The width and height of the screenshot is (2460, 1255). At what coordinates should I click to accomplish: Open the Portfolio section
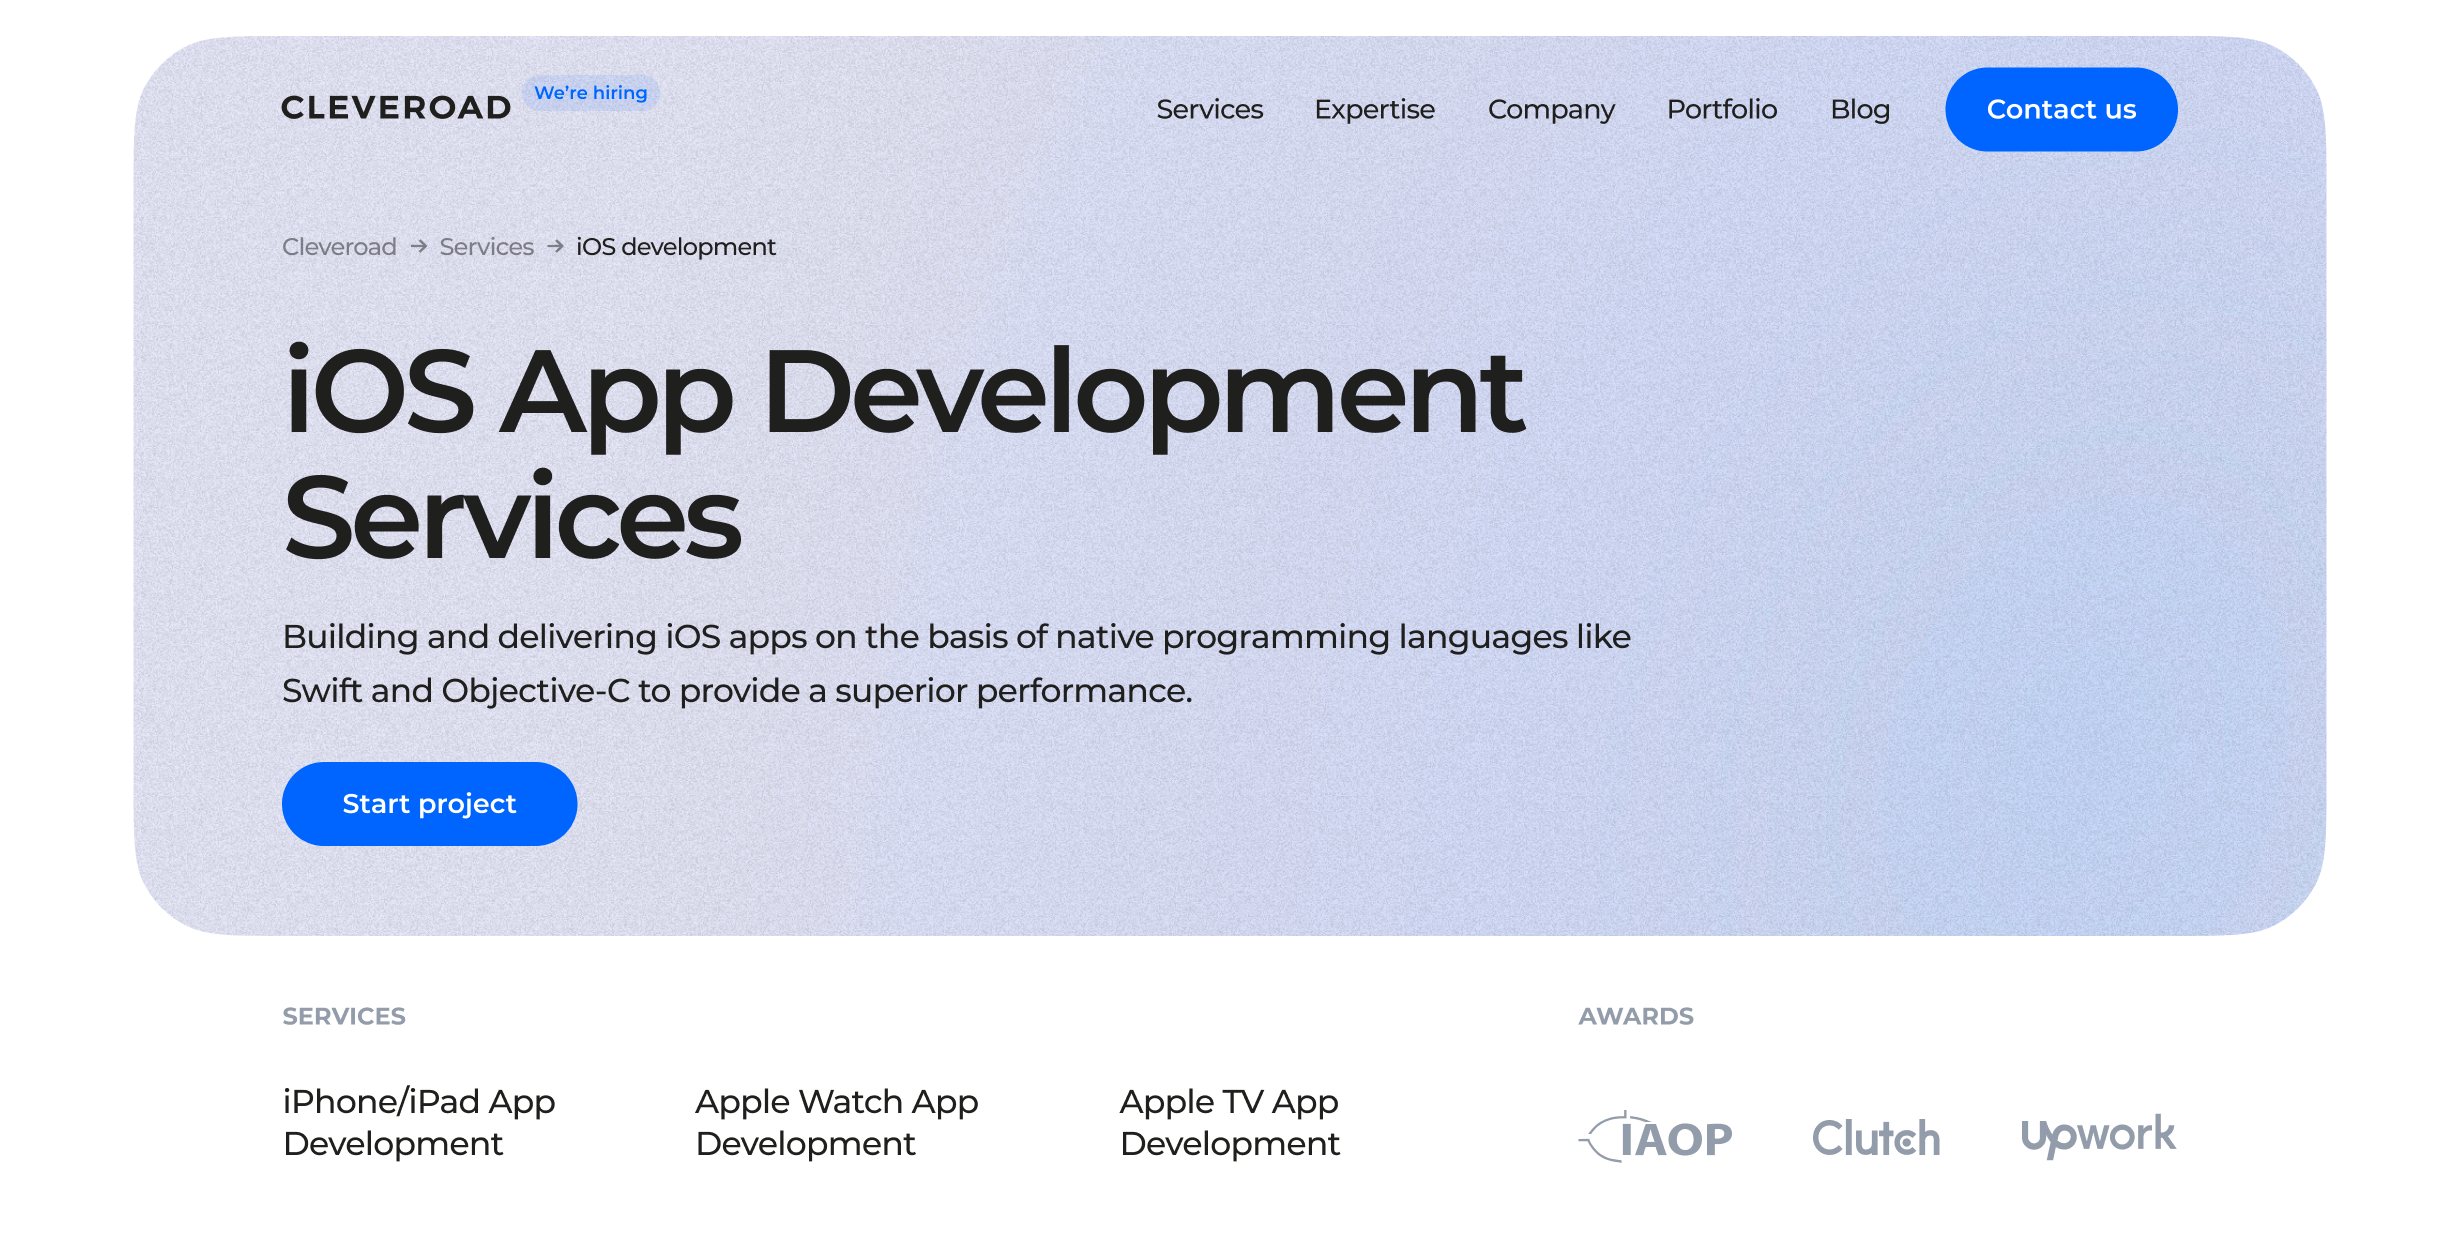click(x=1722, y=110)
